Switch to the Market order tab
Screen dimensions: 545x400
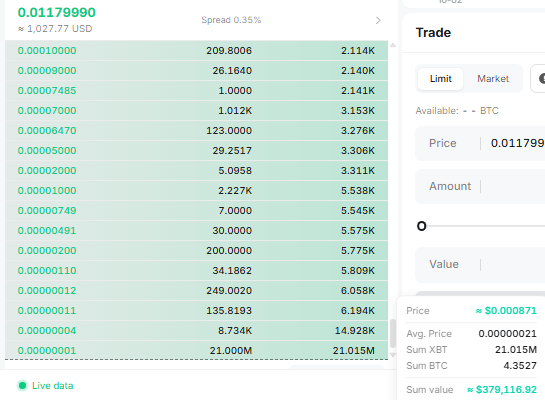pos(493,79)
